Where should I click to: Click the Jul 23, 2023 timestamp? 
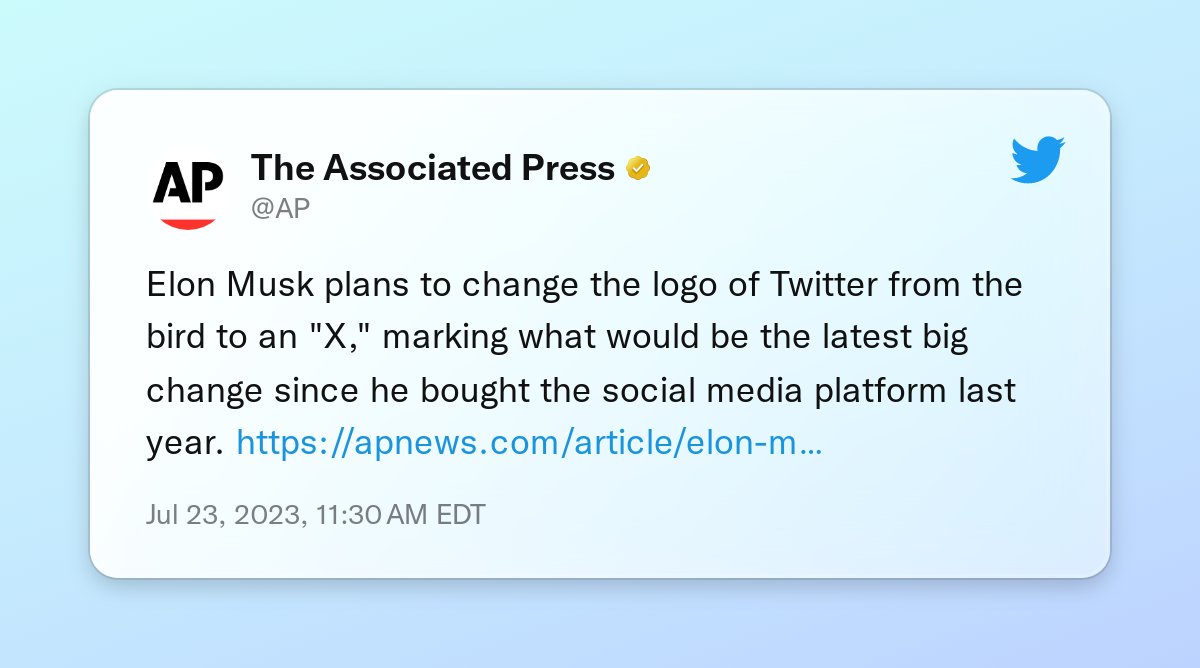[x=315, y=515]
